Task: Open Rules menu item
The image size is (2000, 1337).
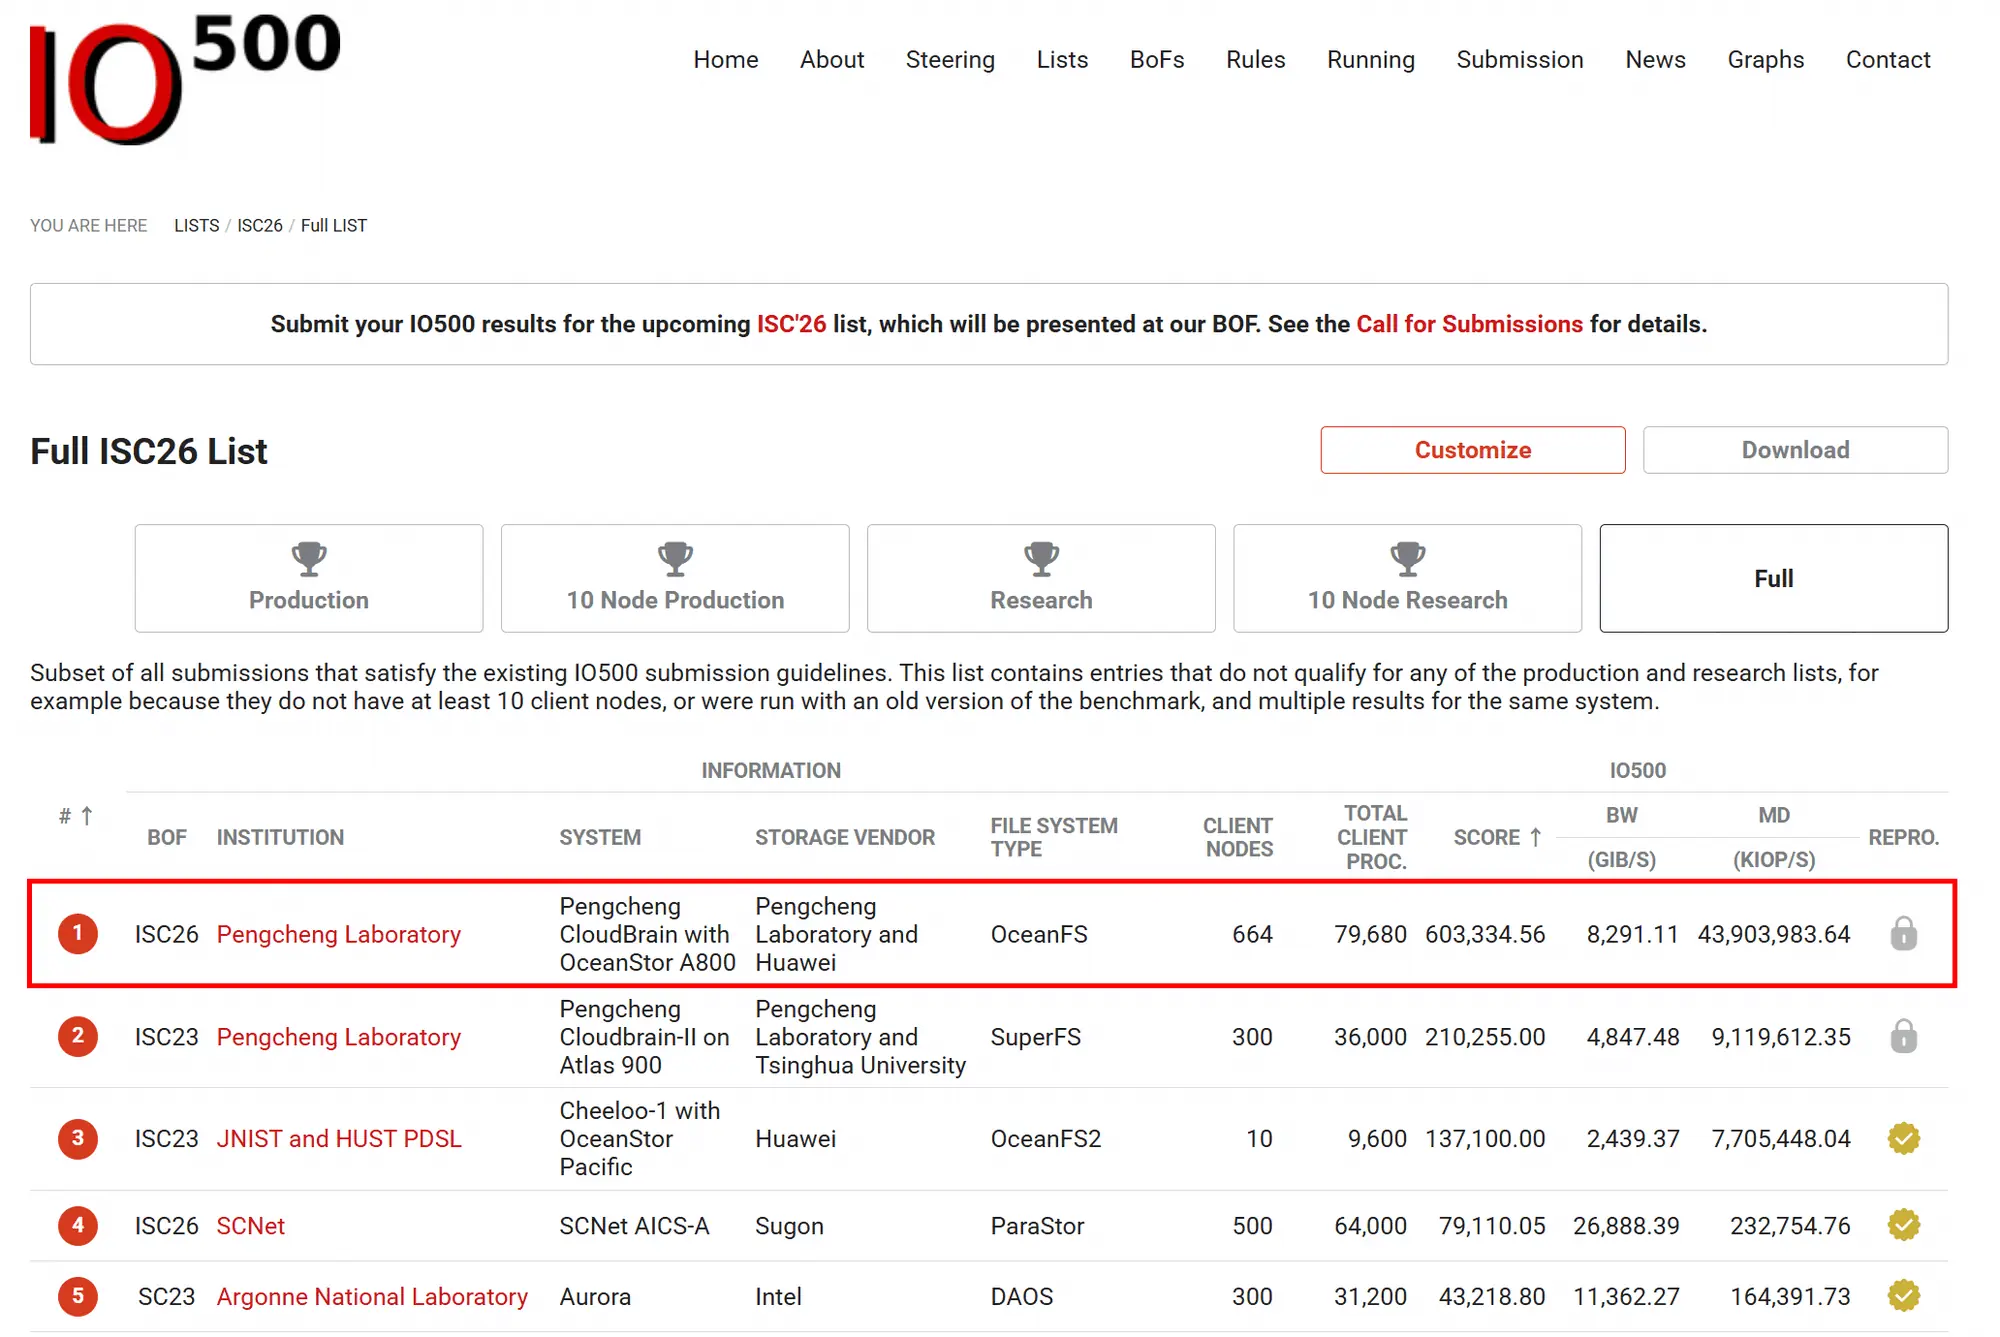Action: coord(1256,60)
